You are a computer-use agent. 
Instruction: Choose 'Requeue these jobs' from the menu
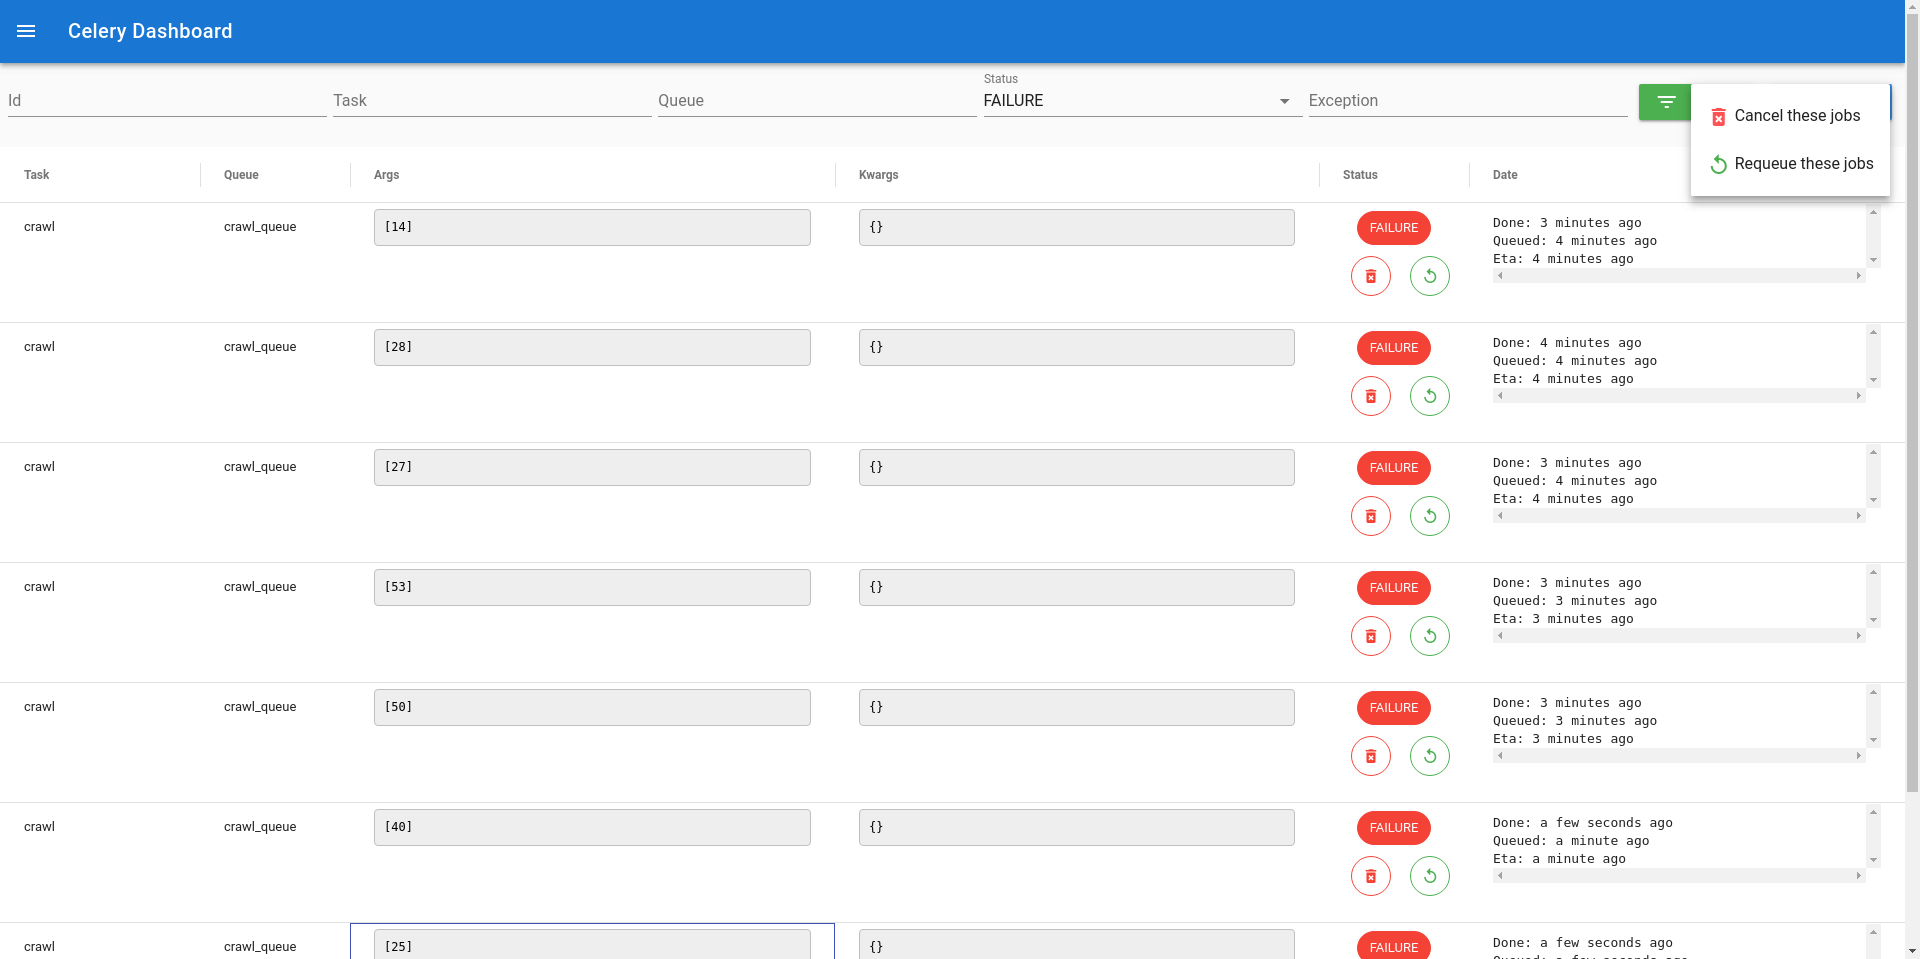coord(1790,164)
